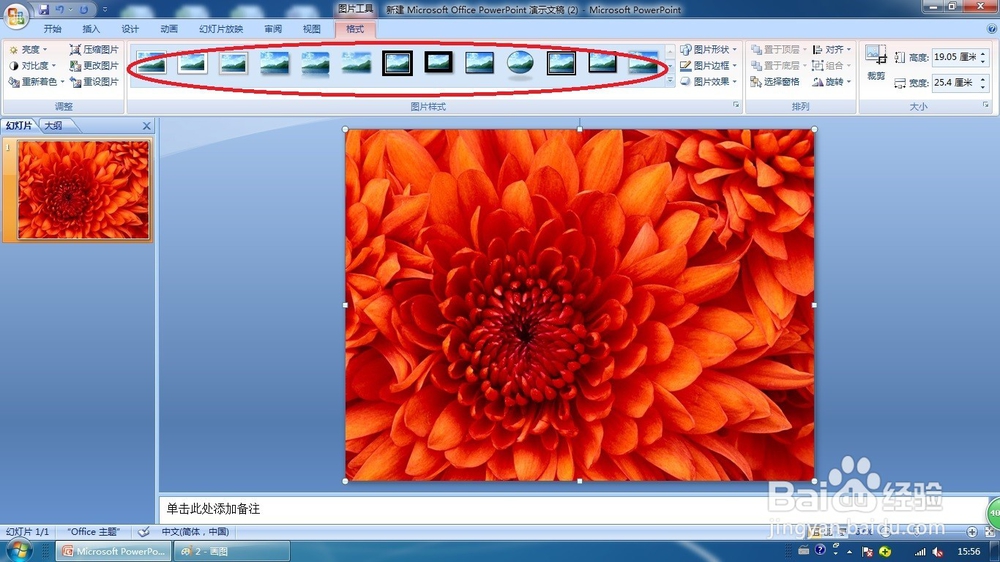Click the 幻灯片 1/1 status bar indicator
The height and width of the screenshot is (562, 1000).
pyautogui.click(x=27, y=531)
